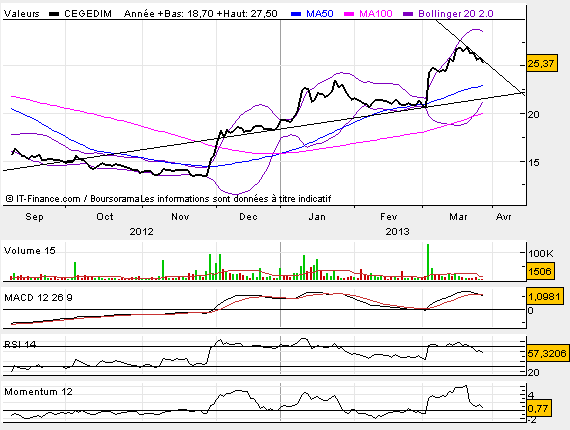This screenshot has width=570, height=430.
Task: Click the blue MA50 legend swatch
Action: point(296,14)
